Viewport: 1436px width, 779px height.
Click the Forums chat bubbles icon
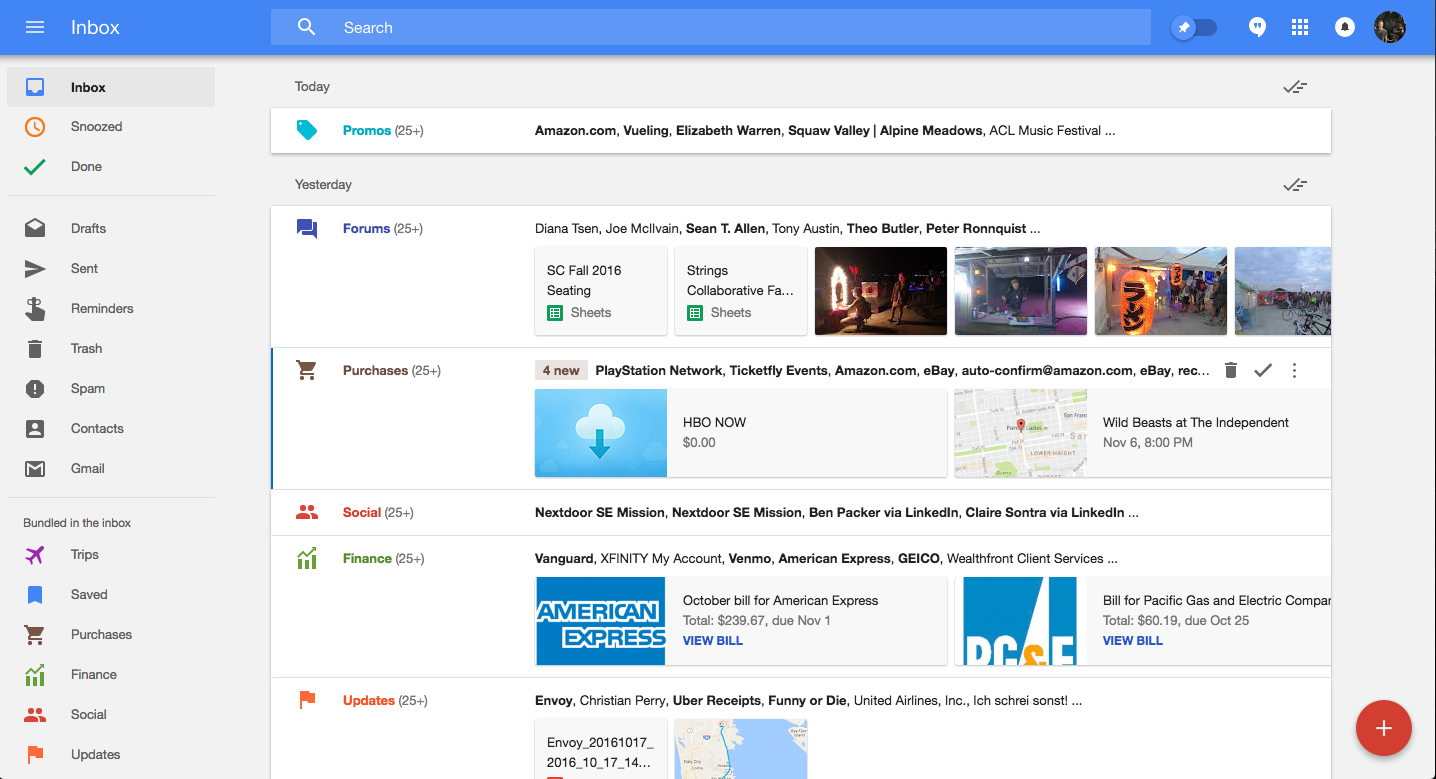pyautogui.click(x=307, y=229)
